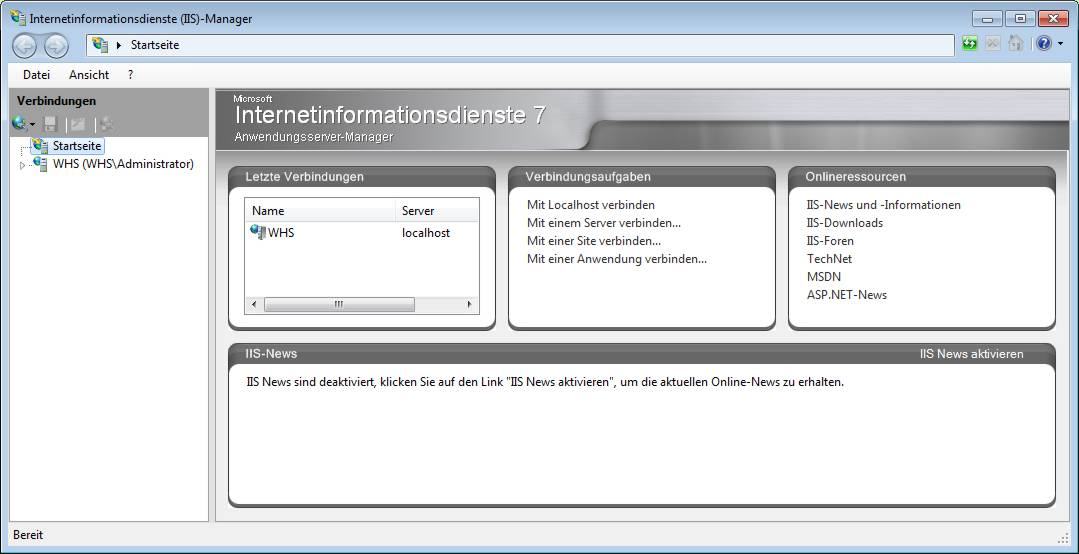Image resolution: width=1079 pixels, height=554 pixels.
Task: Click the delete connection icon in Verbindungen
Action: (x=107, y=125)
